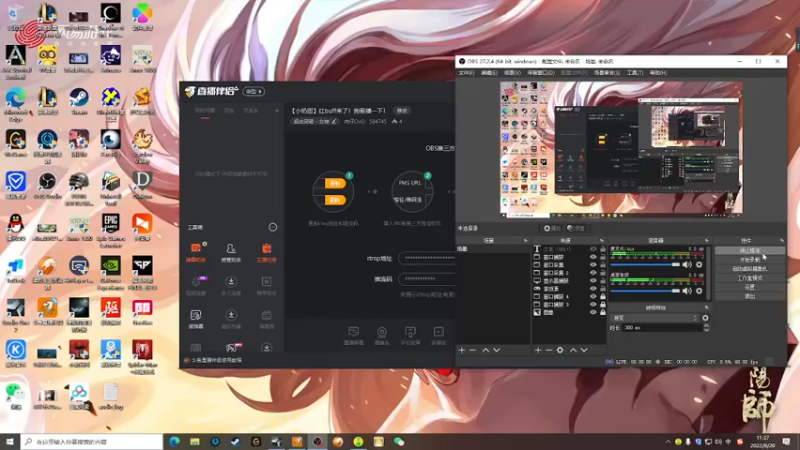Screen dimensions: 800x450
Task: Hide the 图像 source with the eye icon
Action: 593,312
